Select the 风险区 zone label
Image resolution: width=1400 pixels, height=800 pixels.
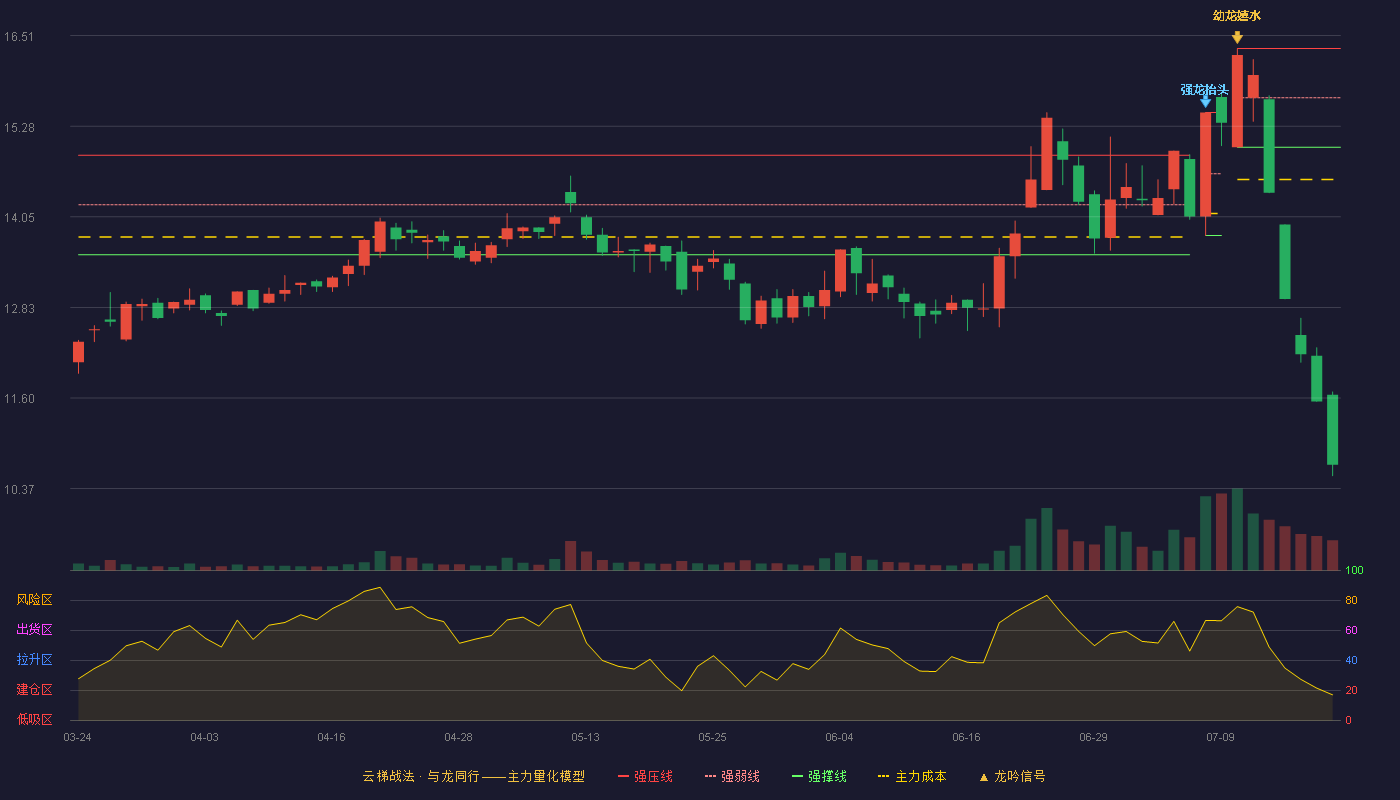point(35,600)
